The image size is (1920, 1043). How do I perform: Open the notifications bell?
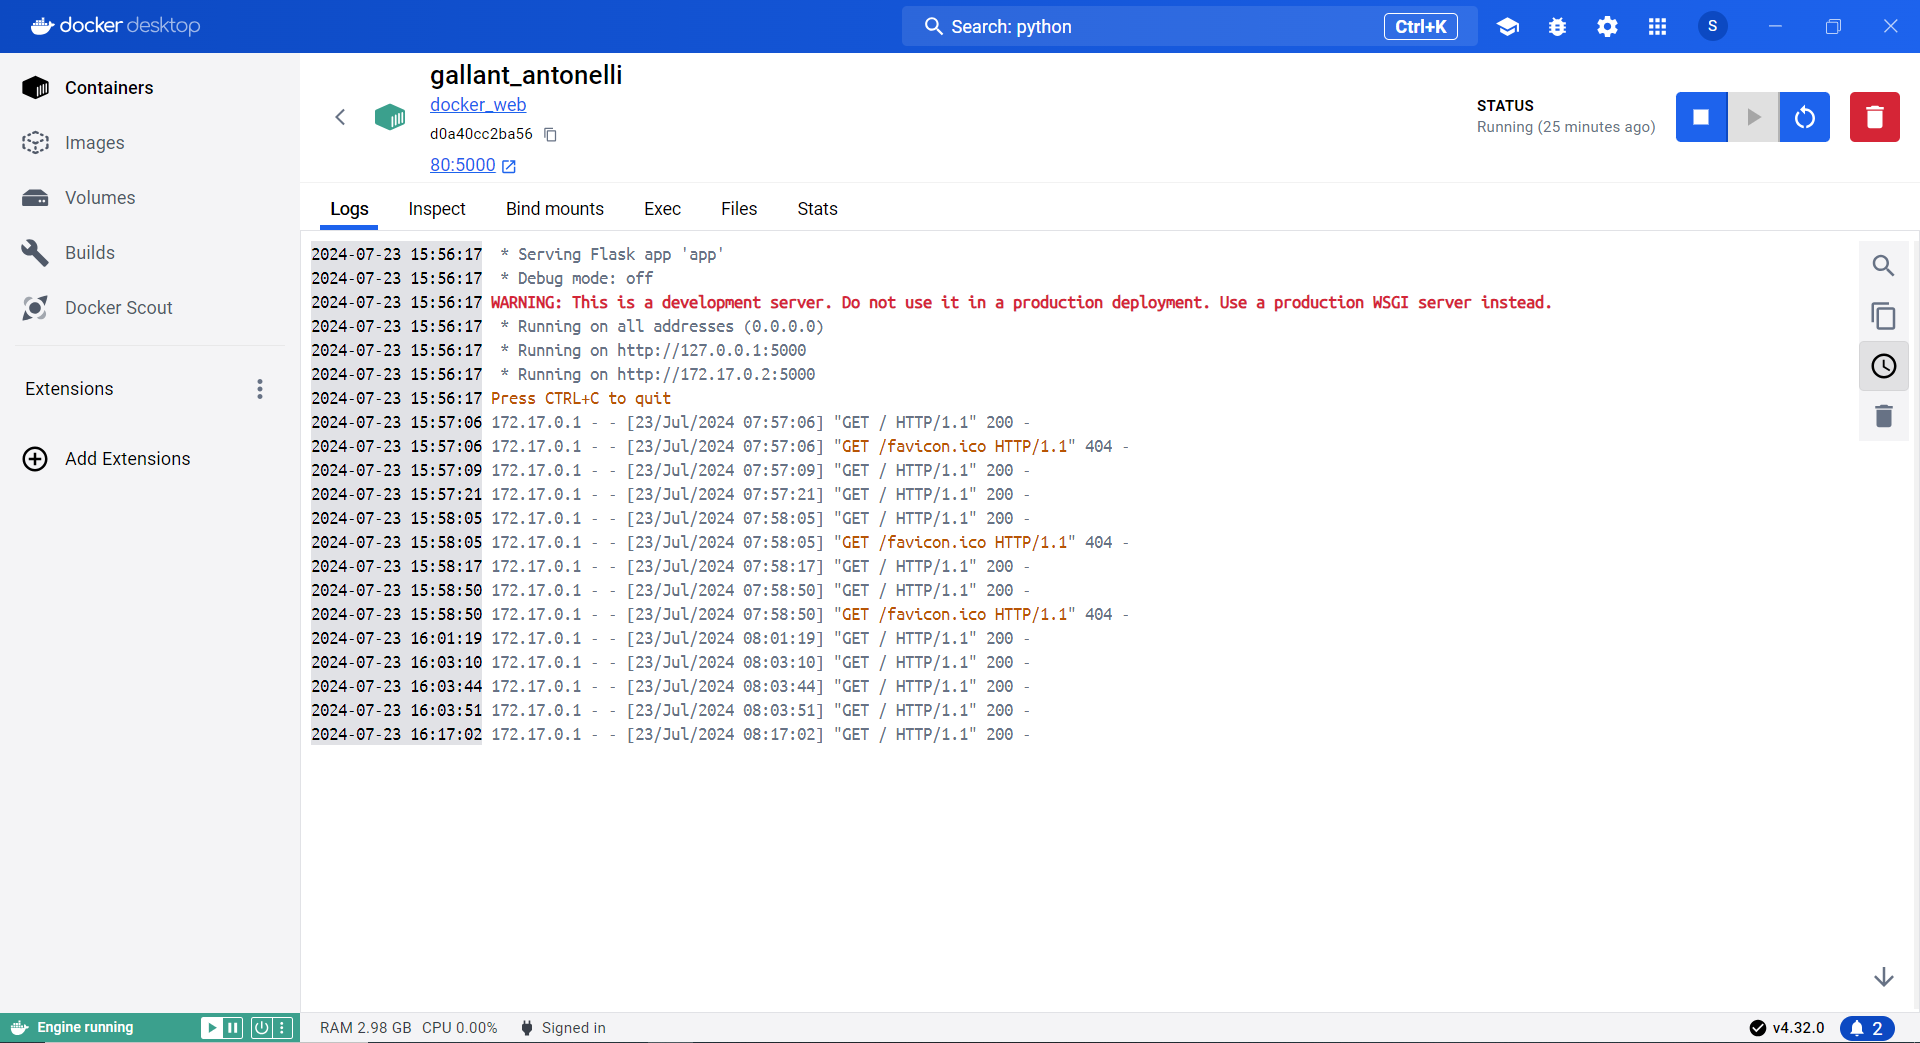click(1867, 1028)
